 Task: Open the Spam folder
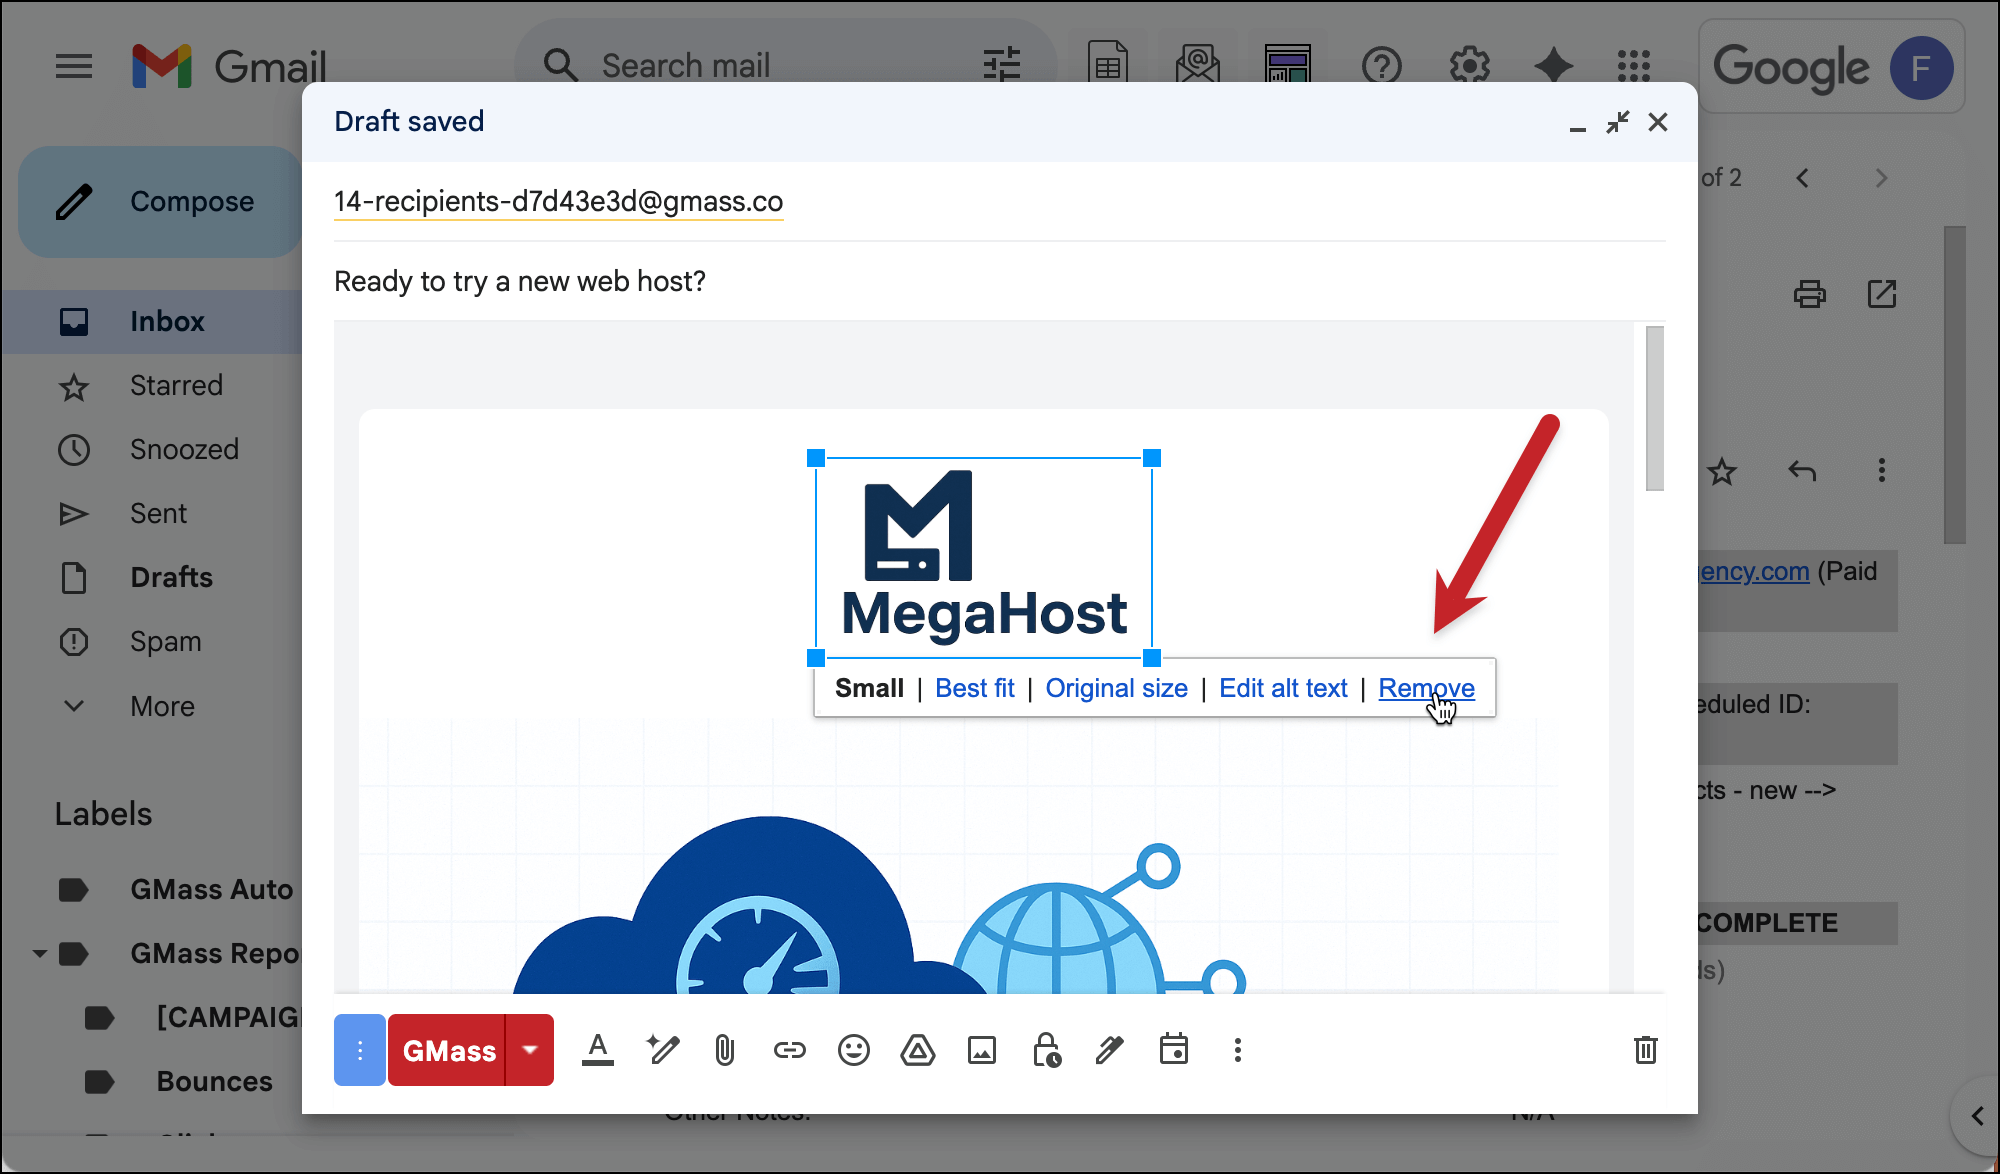tap(166, 641)
